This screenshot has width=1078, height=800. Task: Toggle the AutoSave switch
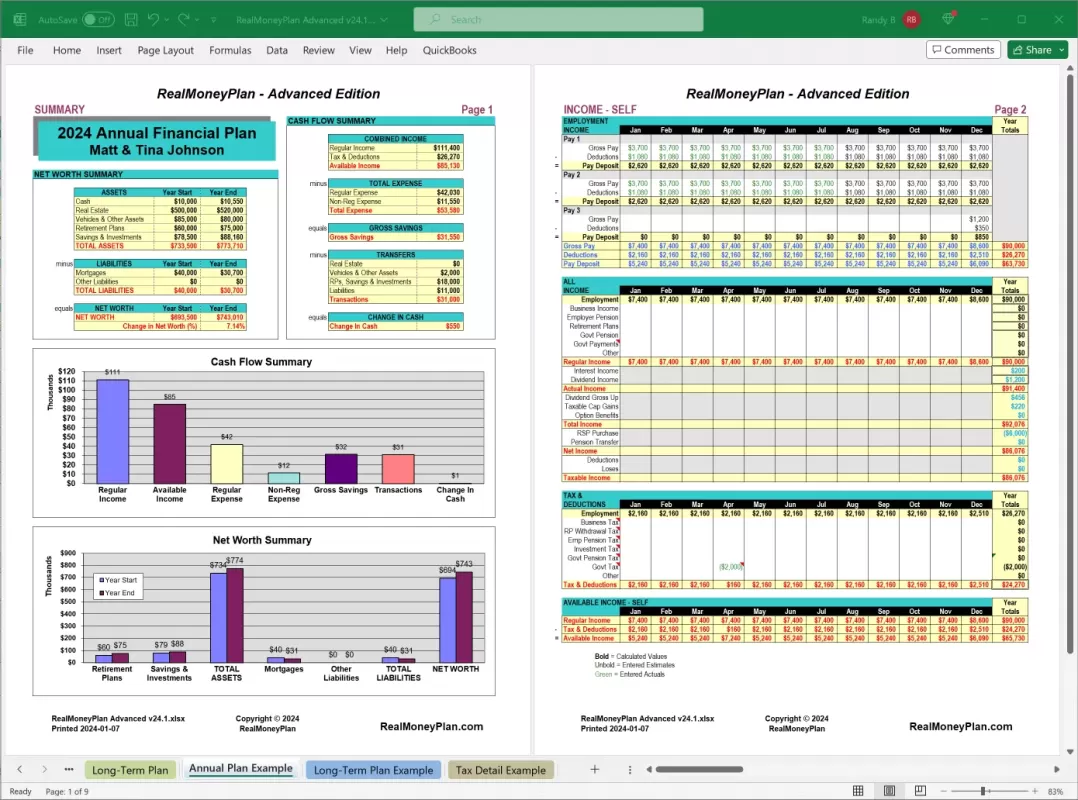98,19
